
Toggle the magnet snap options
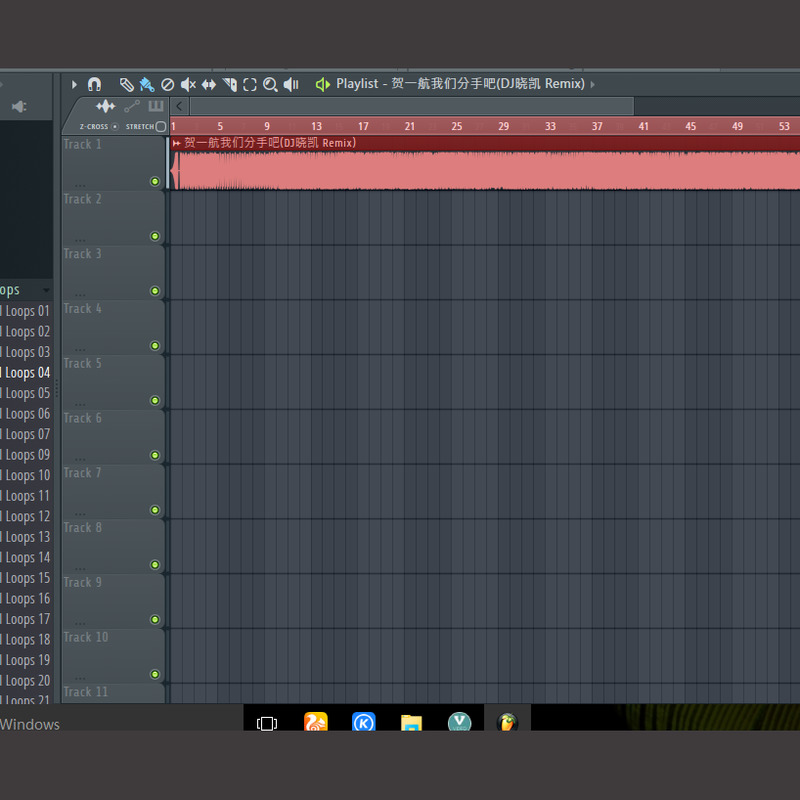tap(94, 84)
